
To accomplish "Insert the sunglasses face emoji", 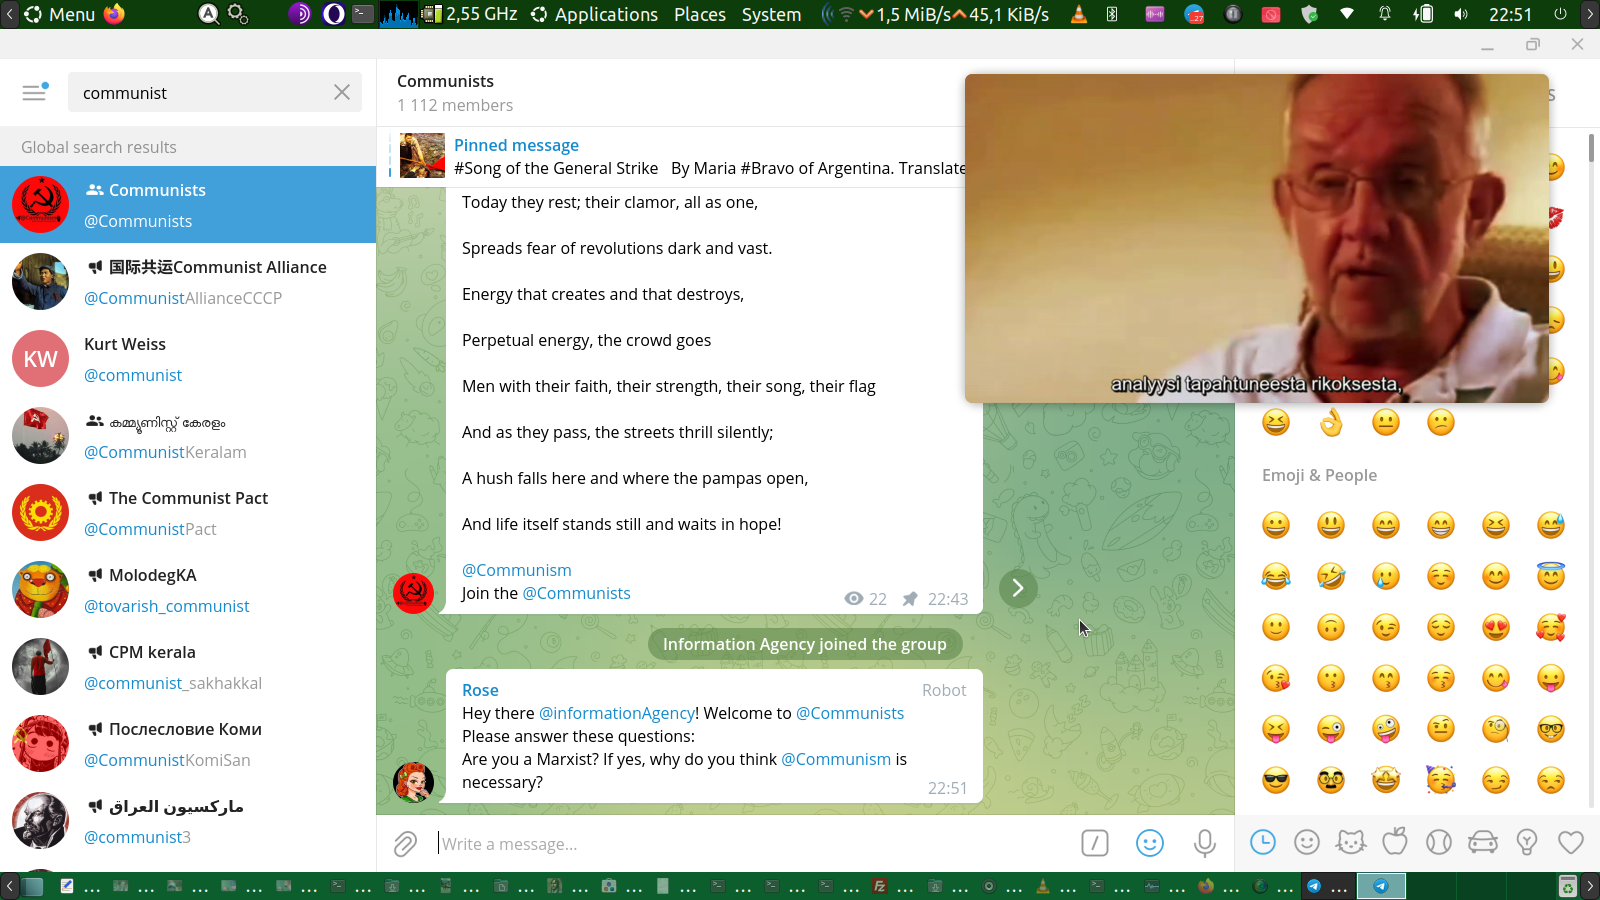I will coord(1276,780).
